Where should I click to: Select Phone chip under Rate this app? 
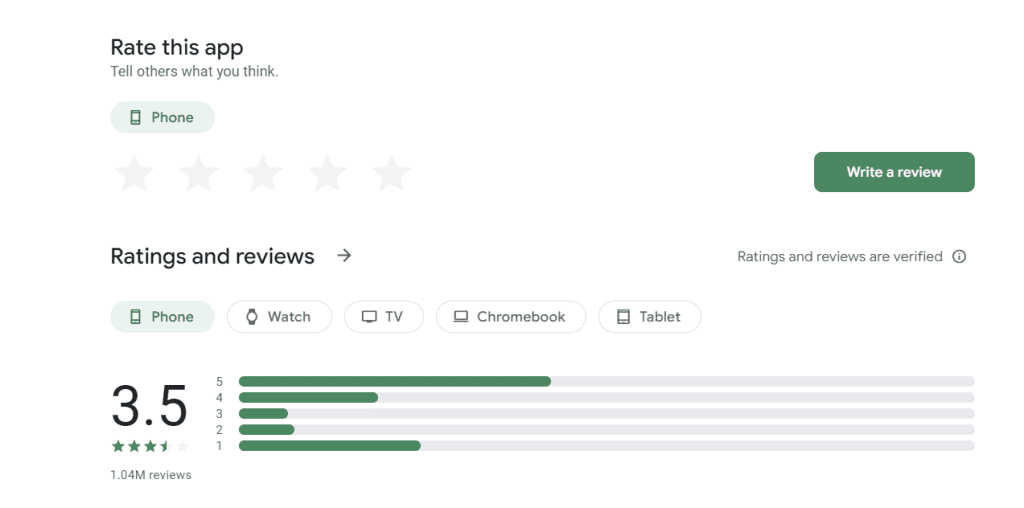point(162,118)
